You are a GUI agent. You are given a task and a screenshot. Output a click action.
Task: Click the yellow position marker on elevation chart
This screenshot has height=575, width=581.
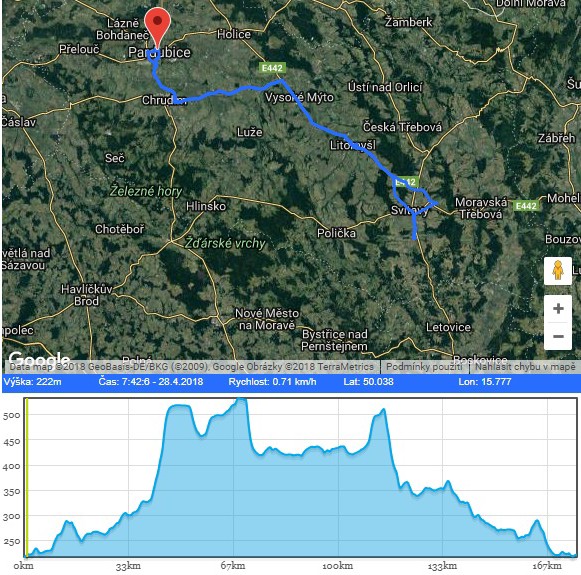point(26,478)
